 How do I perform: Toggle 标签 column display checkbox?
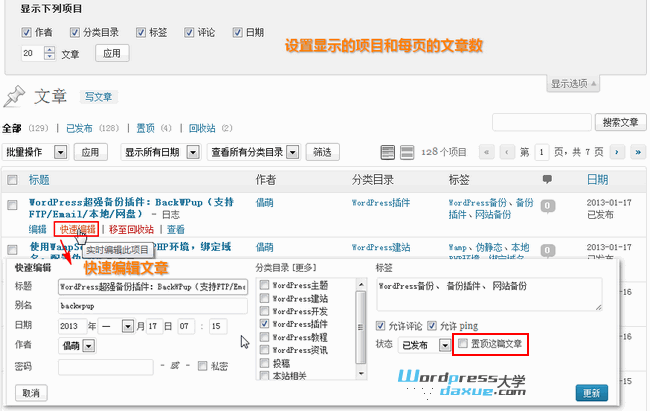141,32
